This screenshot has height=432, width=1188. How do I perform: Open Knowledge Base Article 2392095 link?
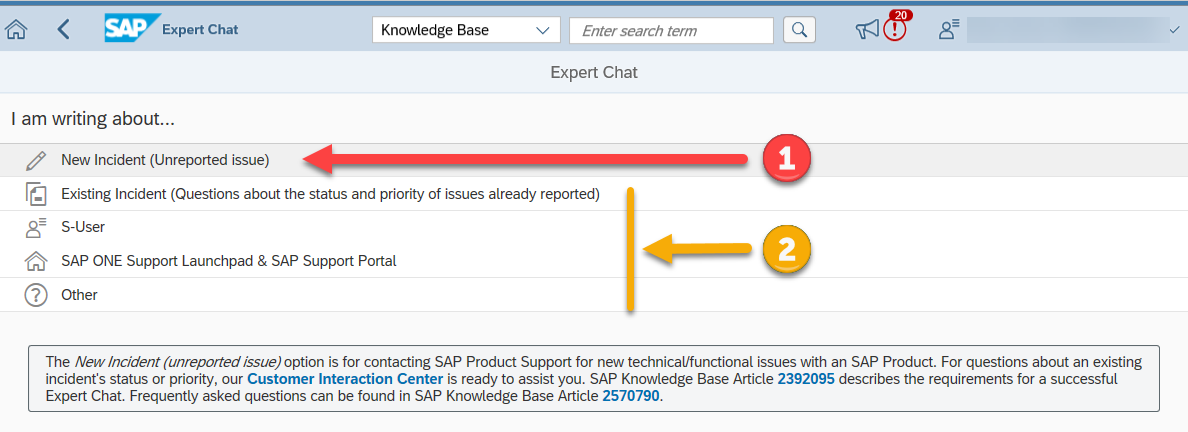pos(805,379)
